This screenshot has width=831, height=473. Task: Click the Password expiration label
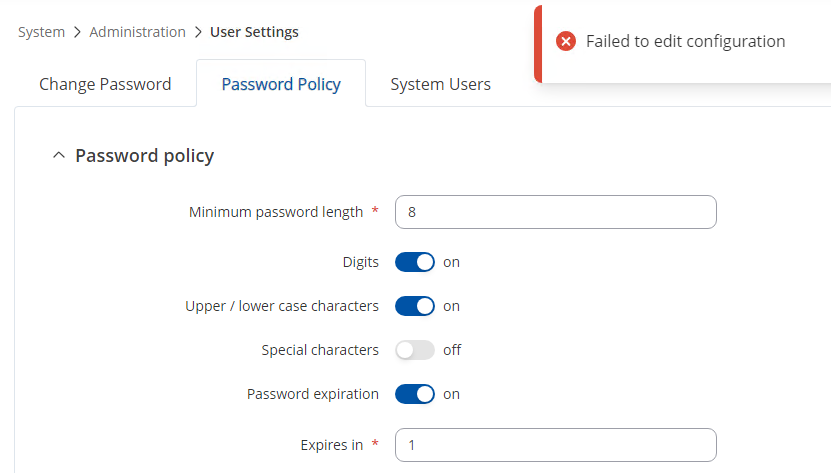coord(313,394)
